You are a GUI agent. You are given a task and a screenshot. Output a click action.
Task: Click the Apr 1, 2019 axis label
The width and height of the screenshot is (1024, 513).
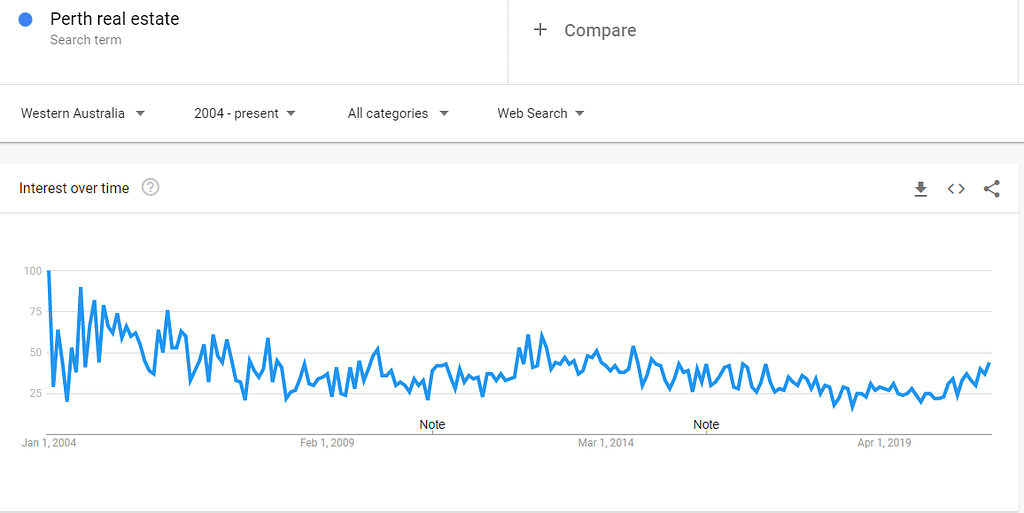click(x=884, y=443)
